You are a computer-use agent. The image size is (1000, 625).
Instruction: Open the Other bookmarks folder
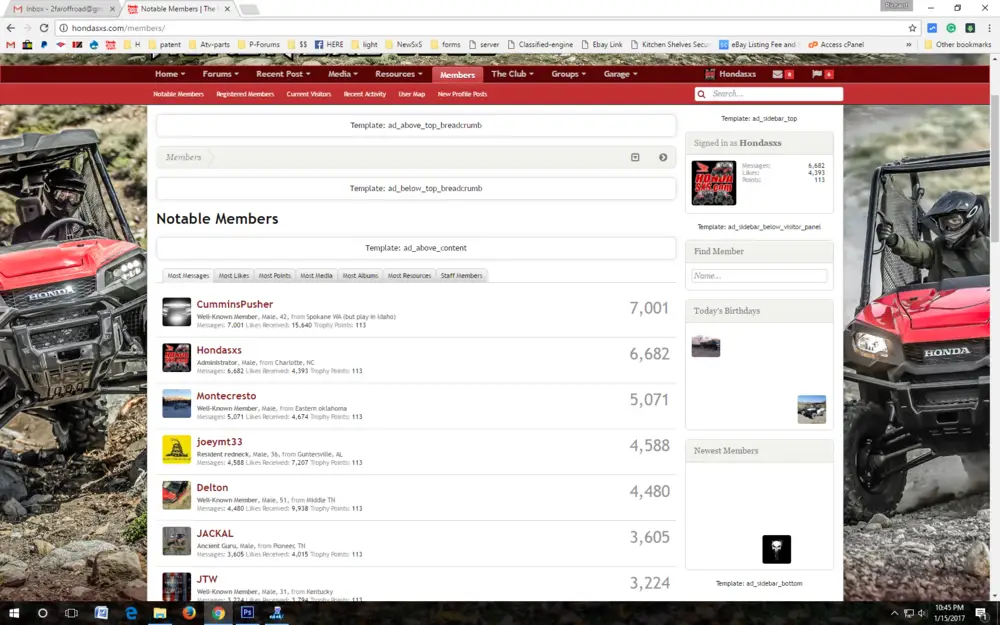[958, 45]
